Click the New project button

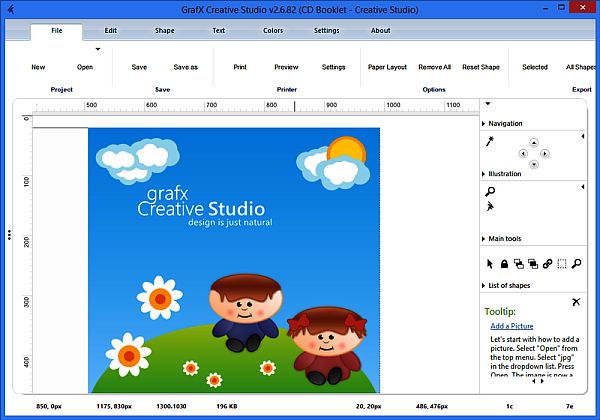pos(38,67)
